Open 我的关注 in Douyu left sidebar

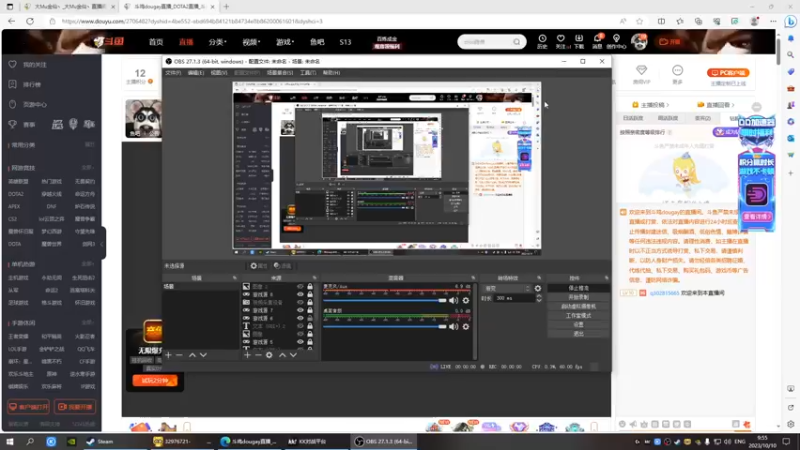point(35,65)
